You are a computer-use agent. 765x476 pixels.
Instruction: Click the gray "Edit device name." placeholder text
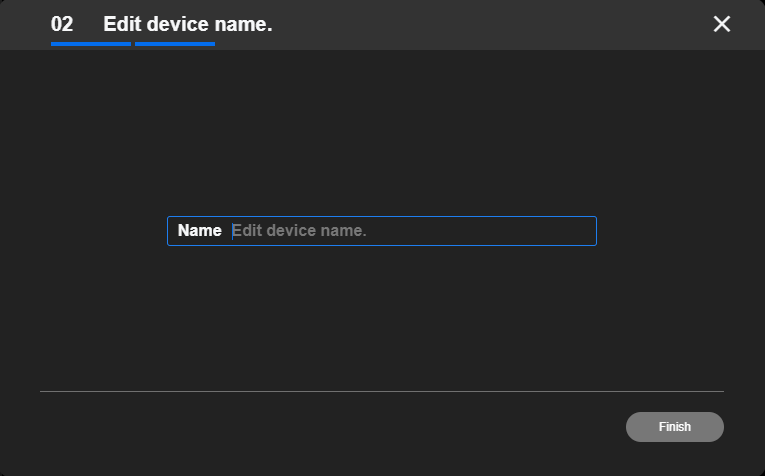pos(300,231)
